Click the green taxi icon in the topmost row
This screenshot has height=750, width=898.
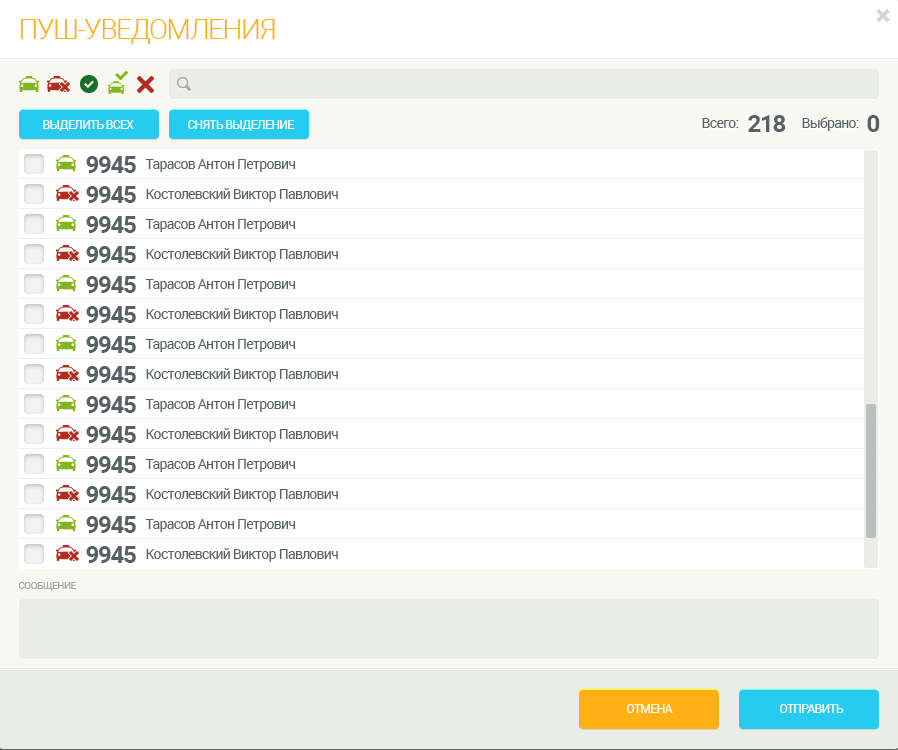click(x=66, y=164)
